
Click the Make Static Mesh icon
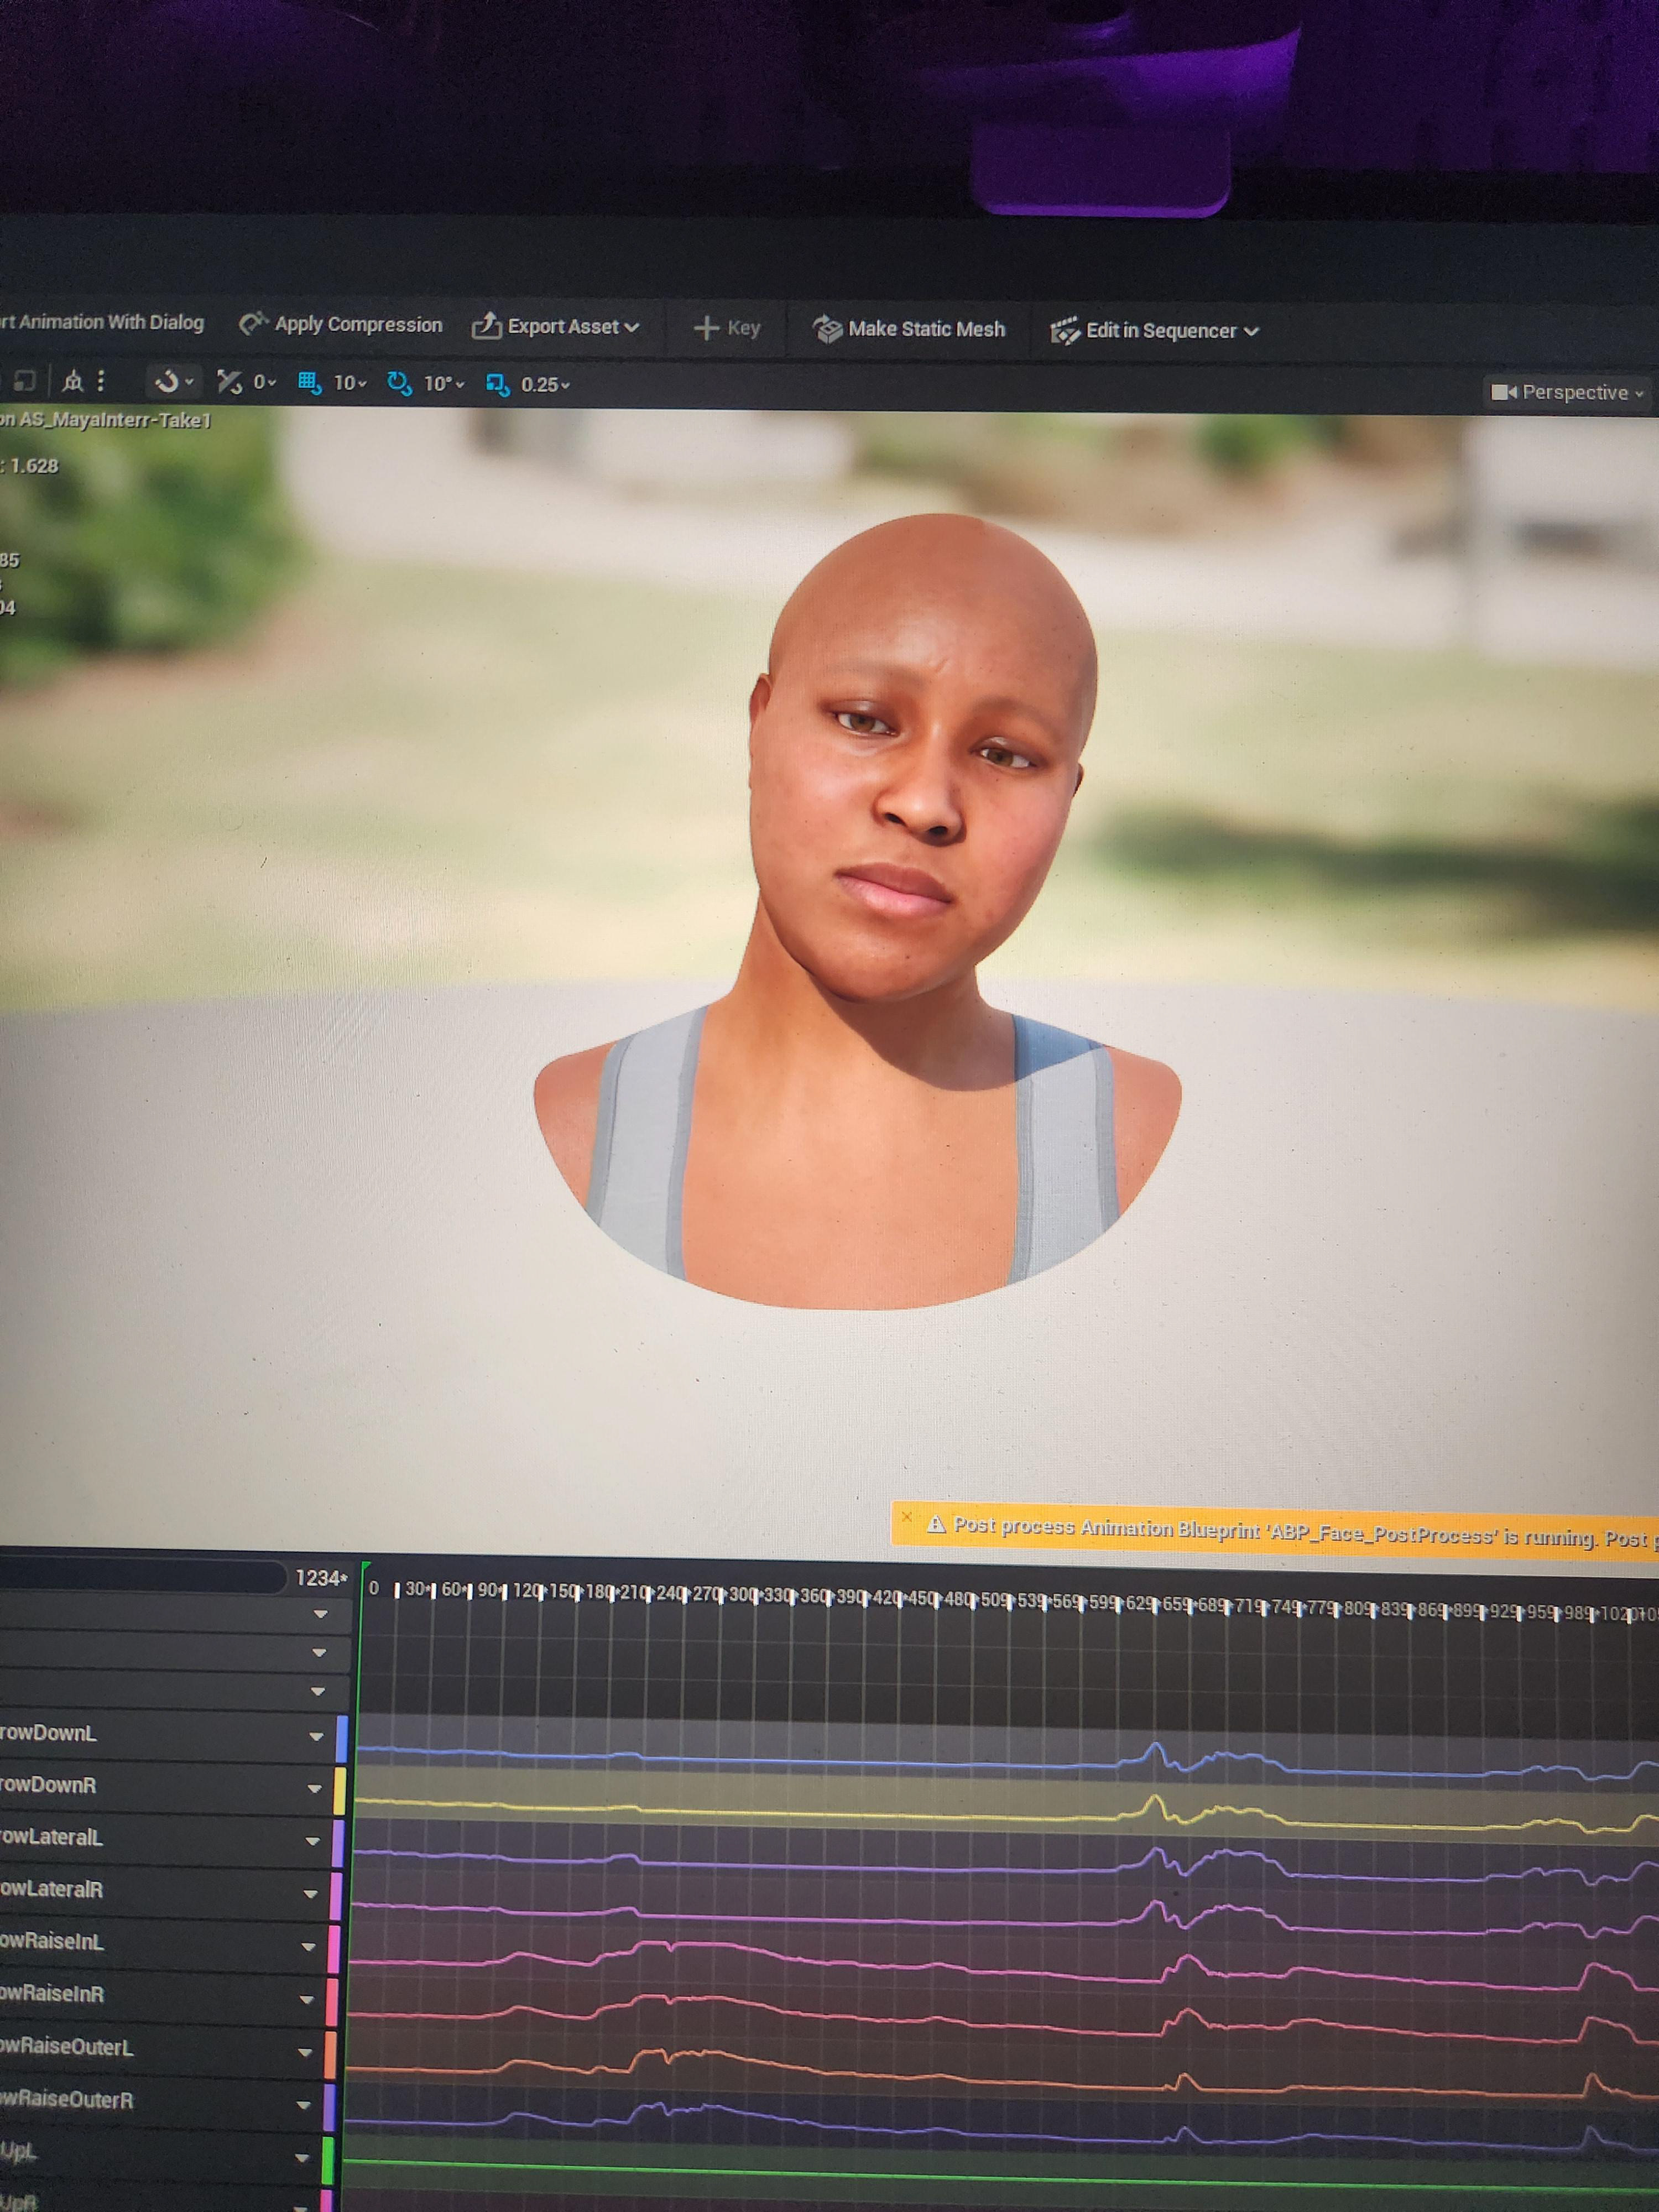tap(827, 329)
